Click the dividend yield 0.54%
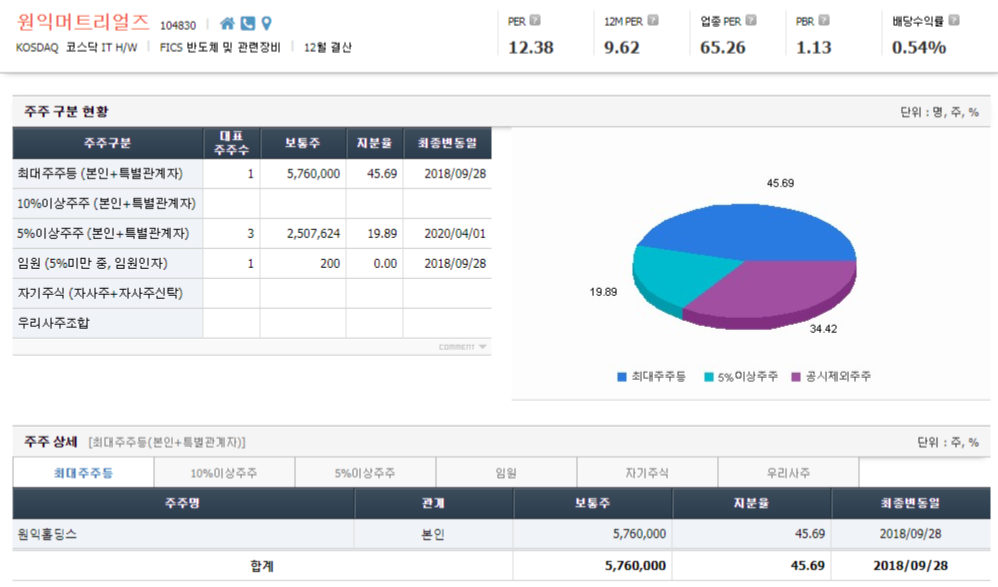Image resolution: width=998 pixels, height=587 pixels. pyautogui.click(x=918, y=48)
